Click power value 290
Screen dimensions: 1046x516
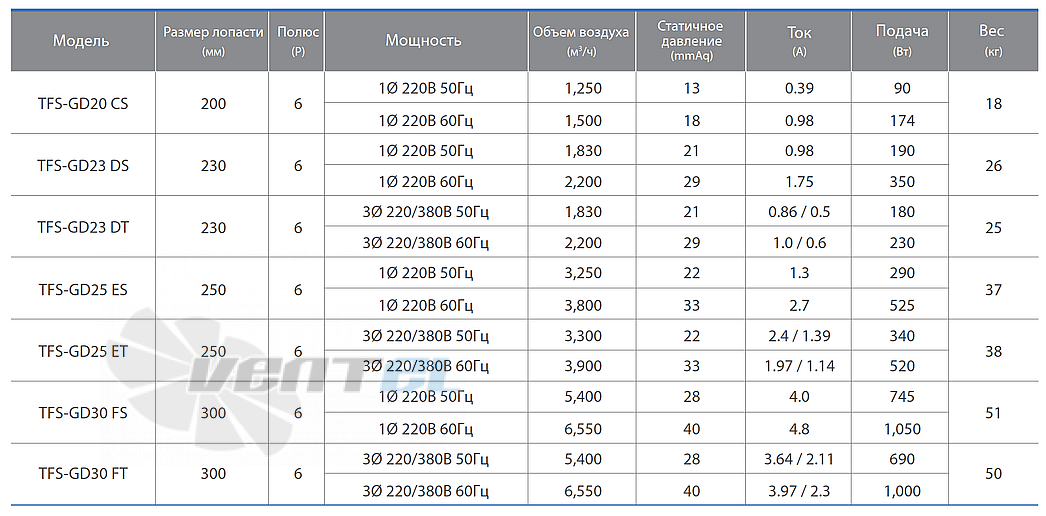pos(902,273)
